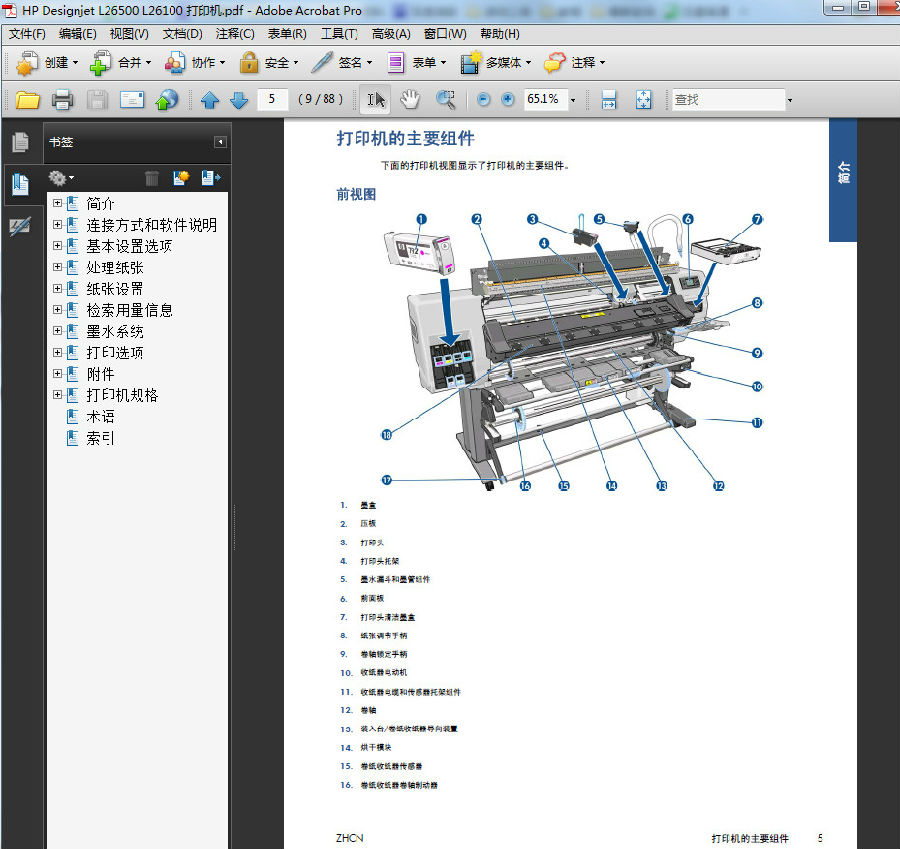Click the panel splitter collapse handle
Viewport: 900px width, 849px height.
coord(234,528)
